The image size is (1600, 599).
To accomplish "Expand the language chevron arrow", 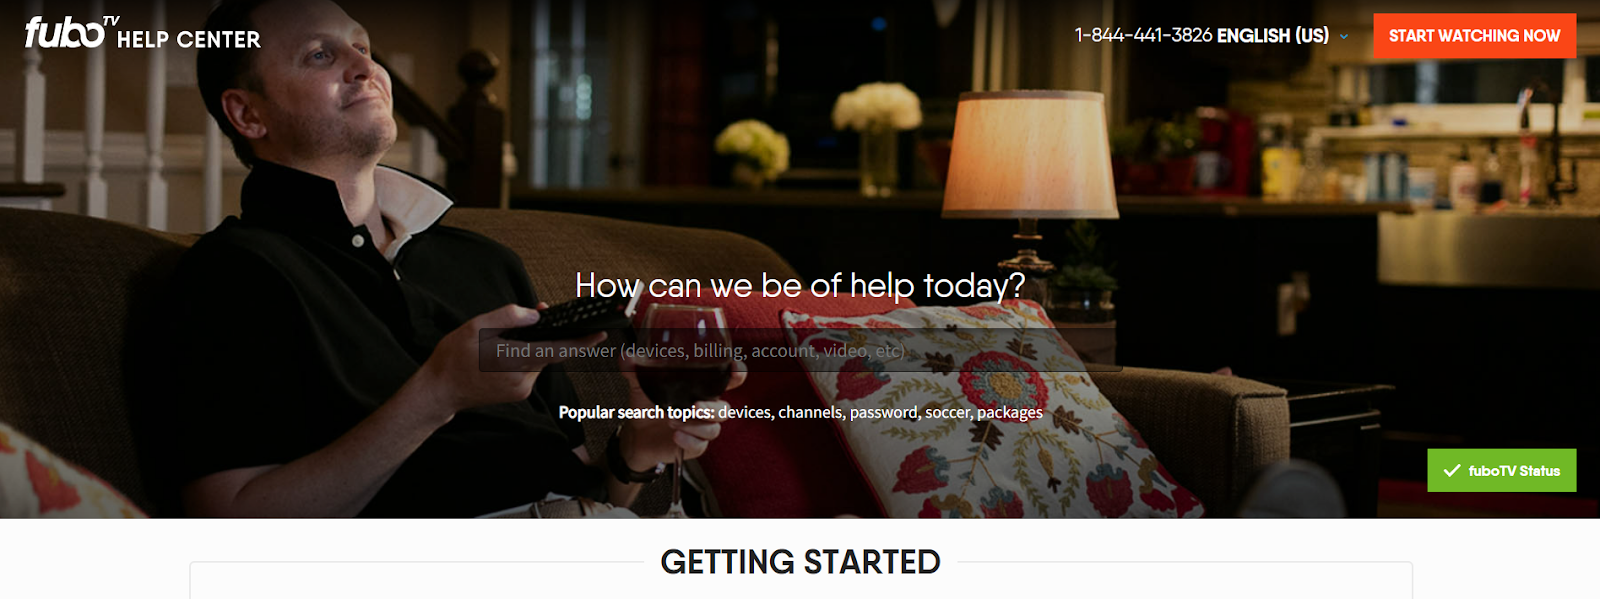I will 1344,36.
